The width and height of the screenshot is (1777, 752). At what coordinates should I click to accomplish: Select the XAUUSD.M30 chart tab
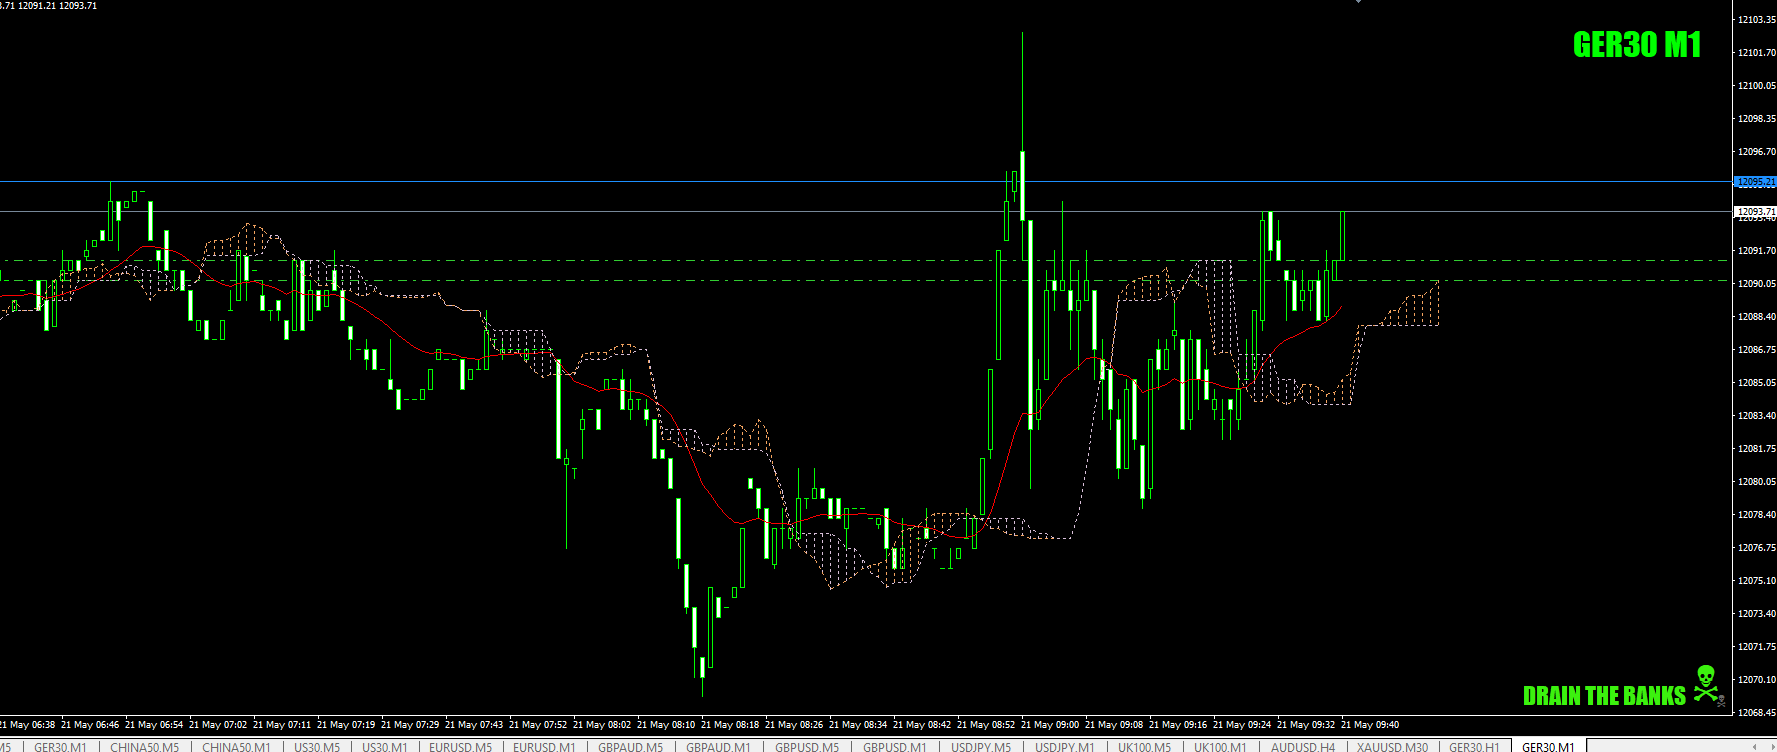(1392, 747)
